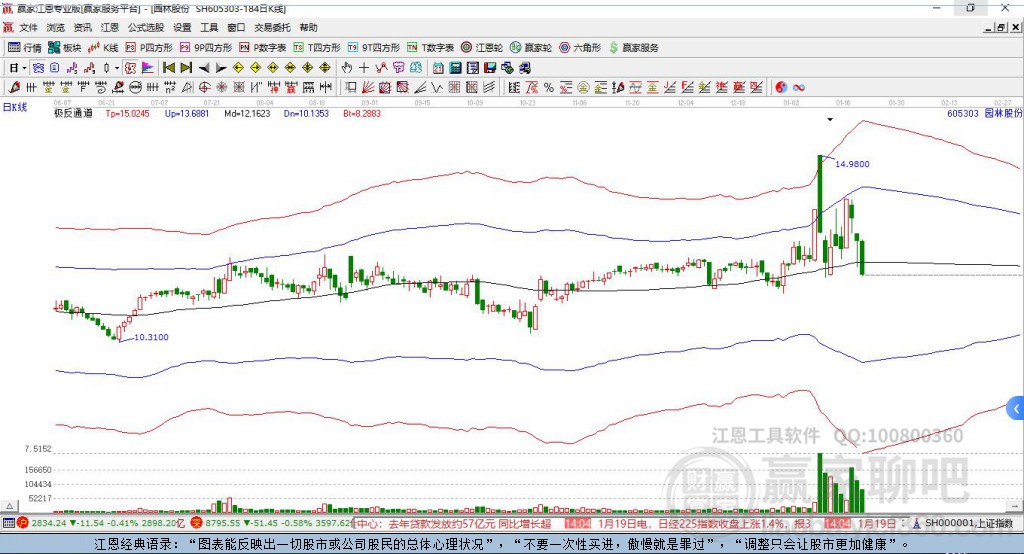Click the red floppy save icon
Screen dimensions: 1024x554
(x=490, y=68)
